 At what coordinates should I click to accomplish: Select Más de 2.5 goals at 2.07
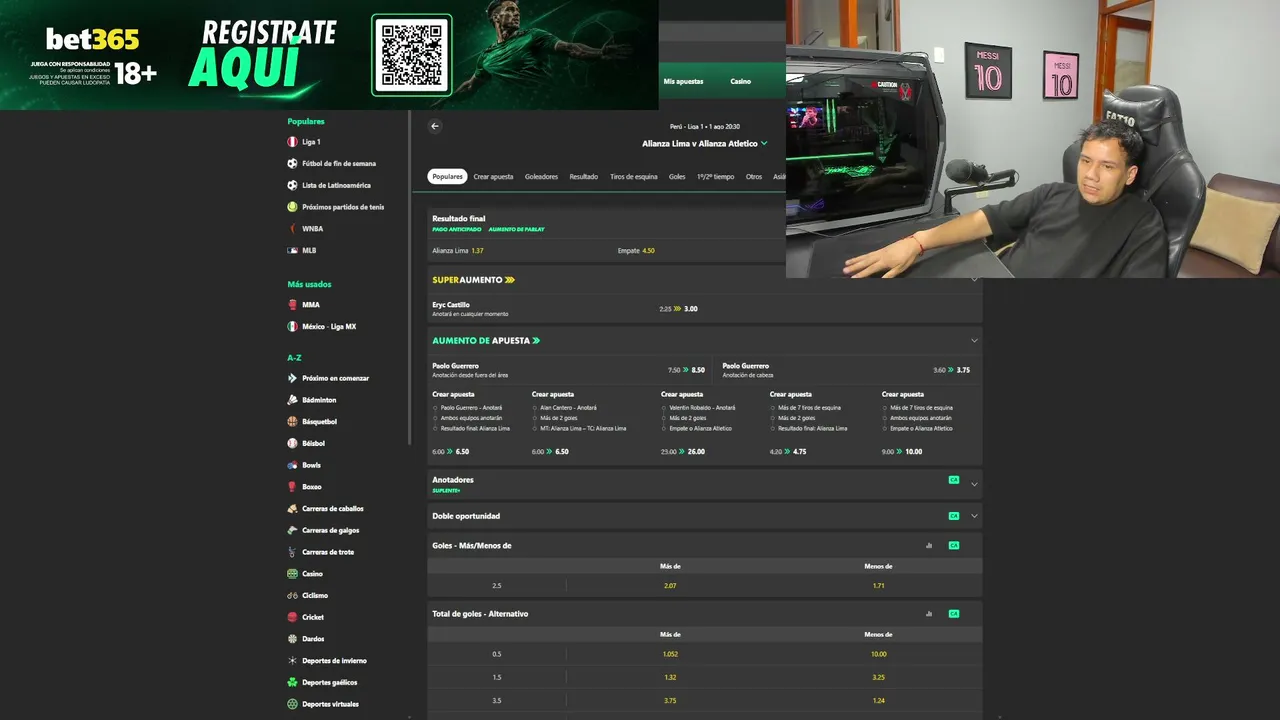670,586
